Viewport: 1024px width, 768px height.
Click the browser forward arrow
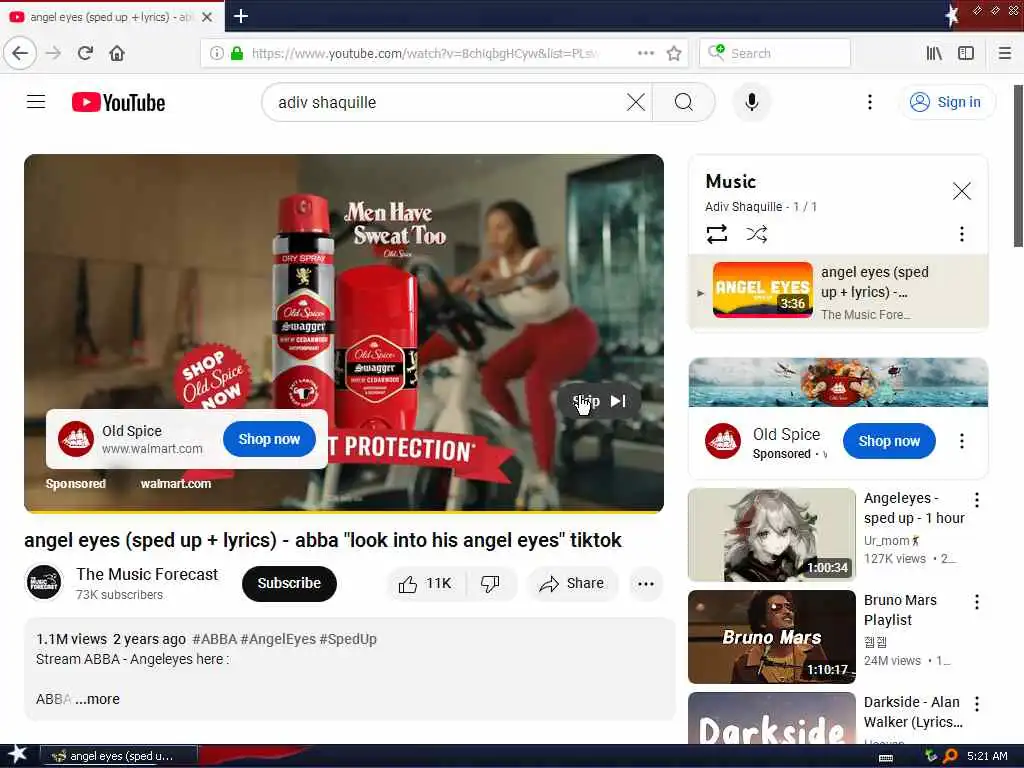[x=54, y=53]
